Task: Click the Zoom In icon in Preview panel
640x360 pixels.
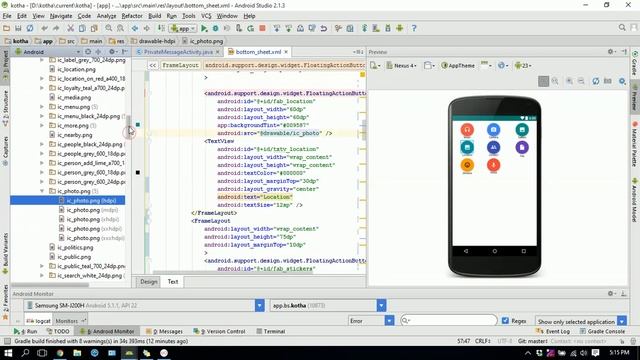Action: point(569,81)
